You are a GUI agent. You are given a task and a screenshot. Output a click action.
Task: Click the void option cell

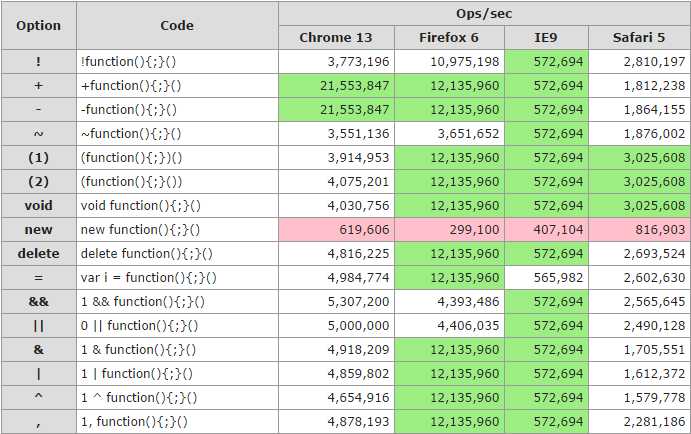point(38,206)
